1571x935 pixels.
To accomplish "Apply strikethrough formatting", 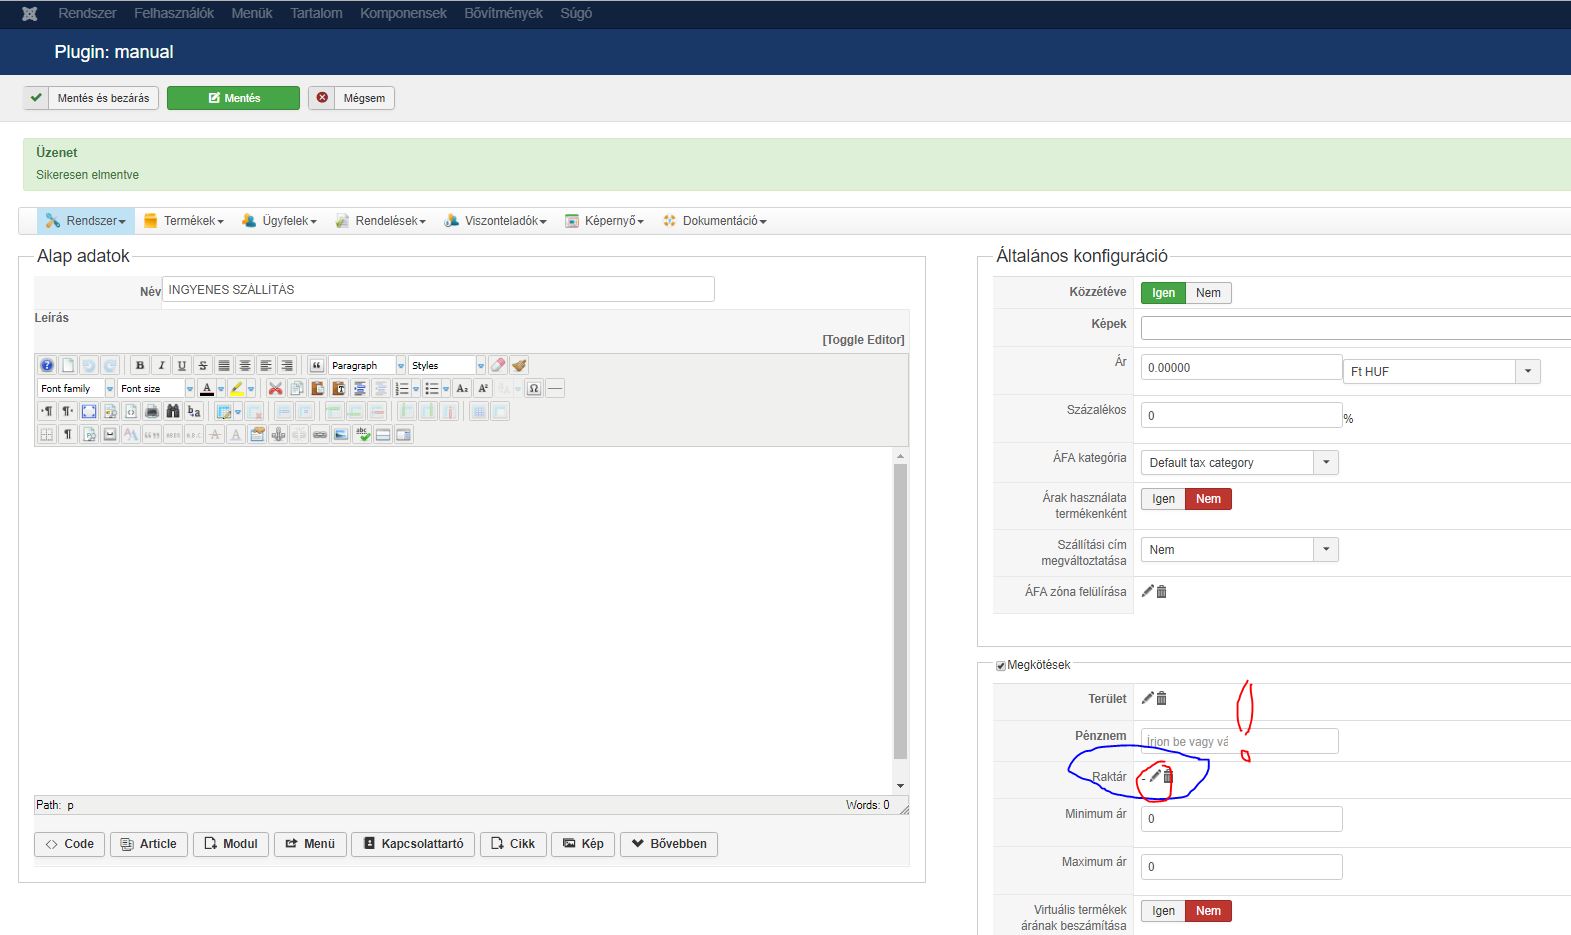I will 203,365.
